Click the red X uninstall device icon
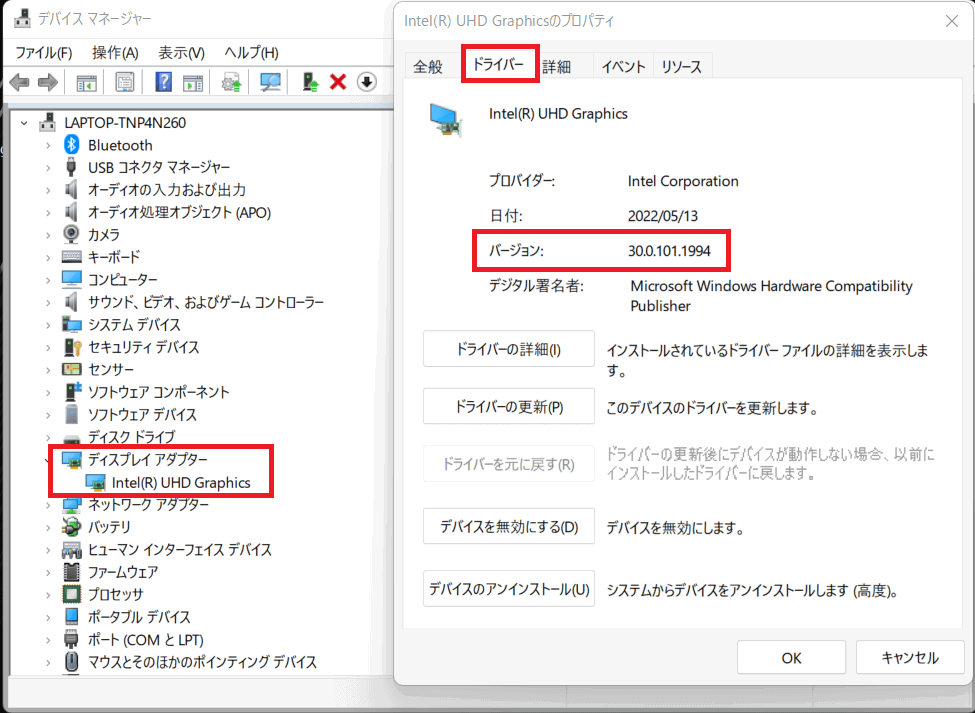This screenshot has height=713, width=975. [x=338, y=82]
